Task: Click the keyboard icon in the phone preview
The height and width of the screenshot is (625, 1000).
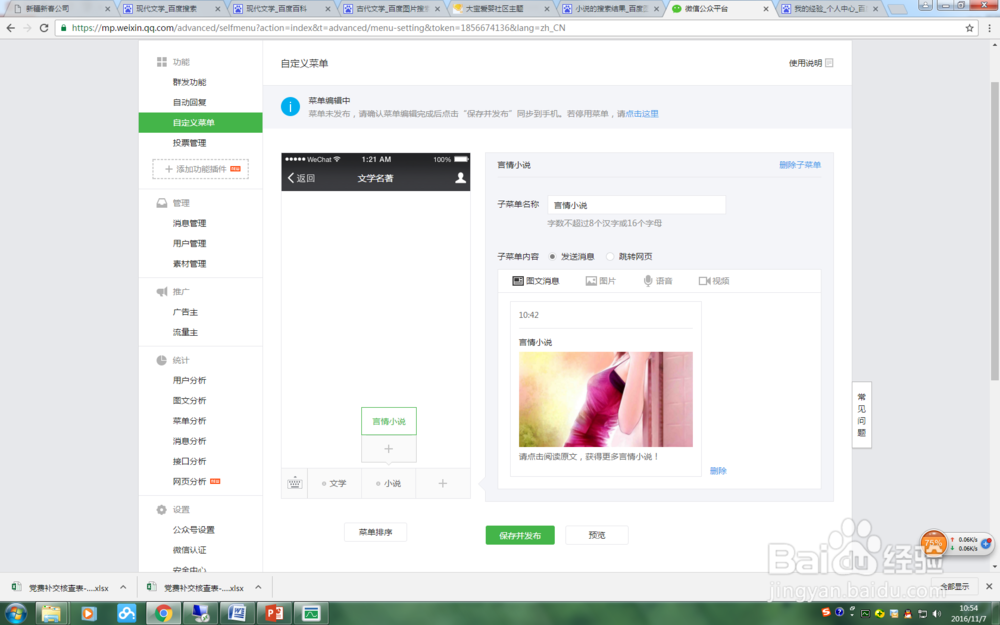Action: pyautogui.click(x=294, y=483)
